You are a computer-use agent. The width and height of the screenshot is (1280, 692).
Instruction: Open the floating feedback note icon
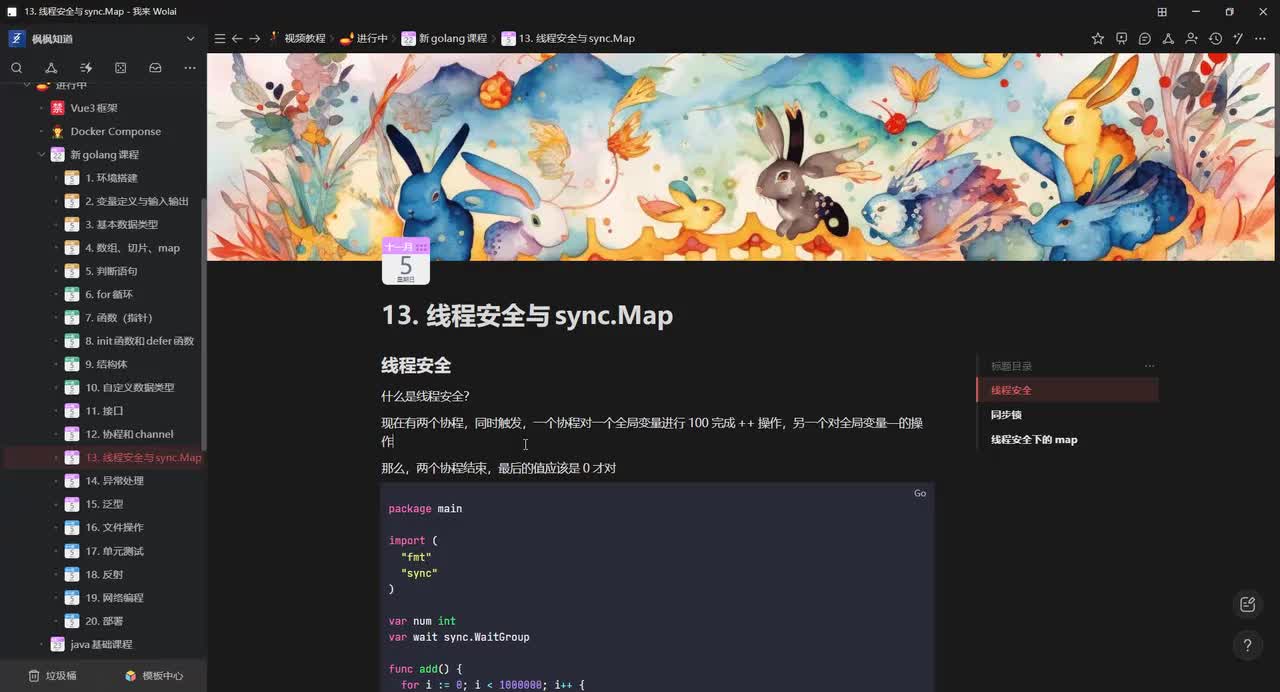pos(1247,604)
